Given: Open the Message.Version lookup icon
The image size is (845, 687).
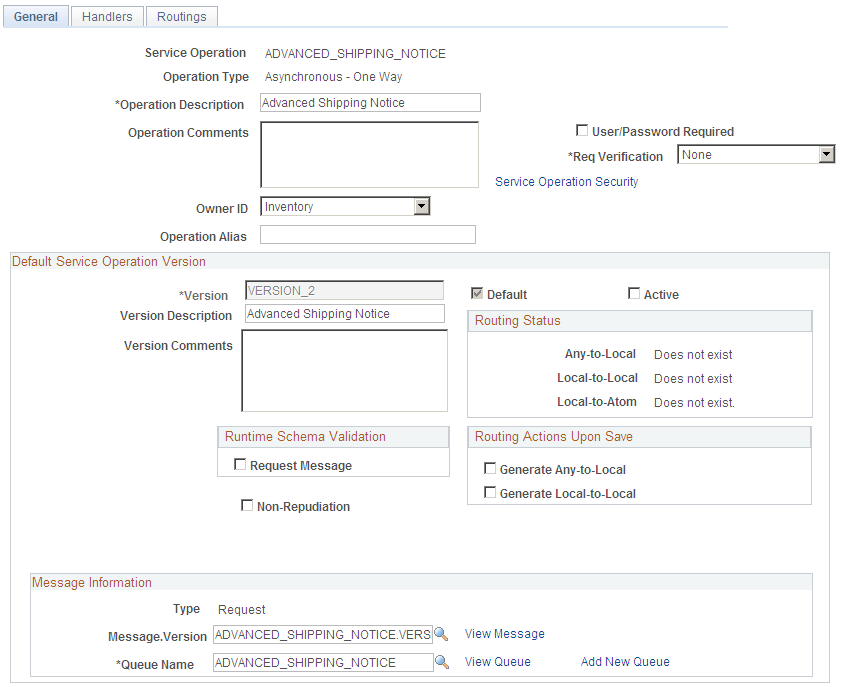Looking at the screenshot, I should tap(442, 633).
